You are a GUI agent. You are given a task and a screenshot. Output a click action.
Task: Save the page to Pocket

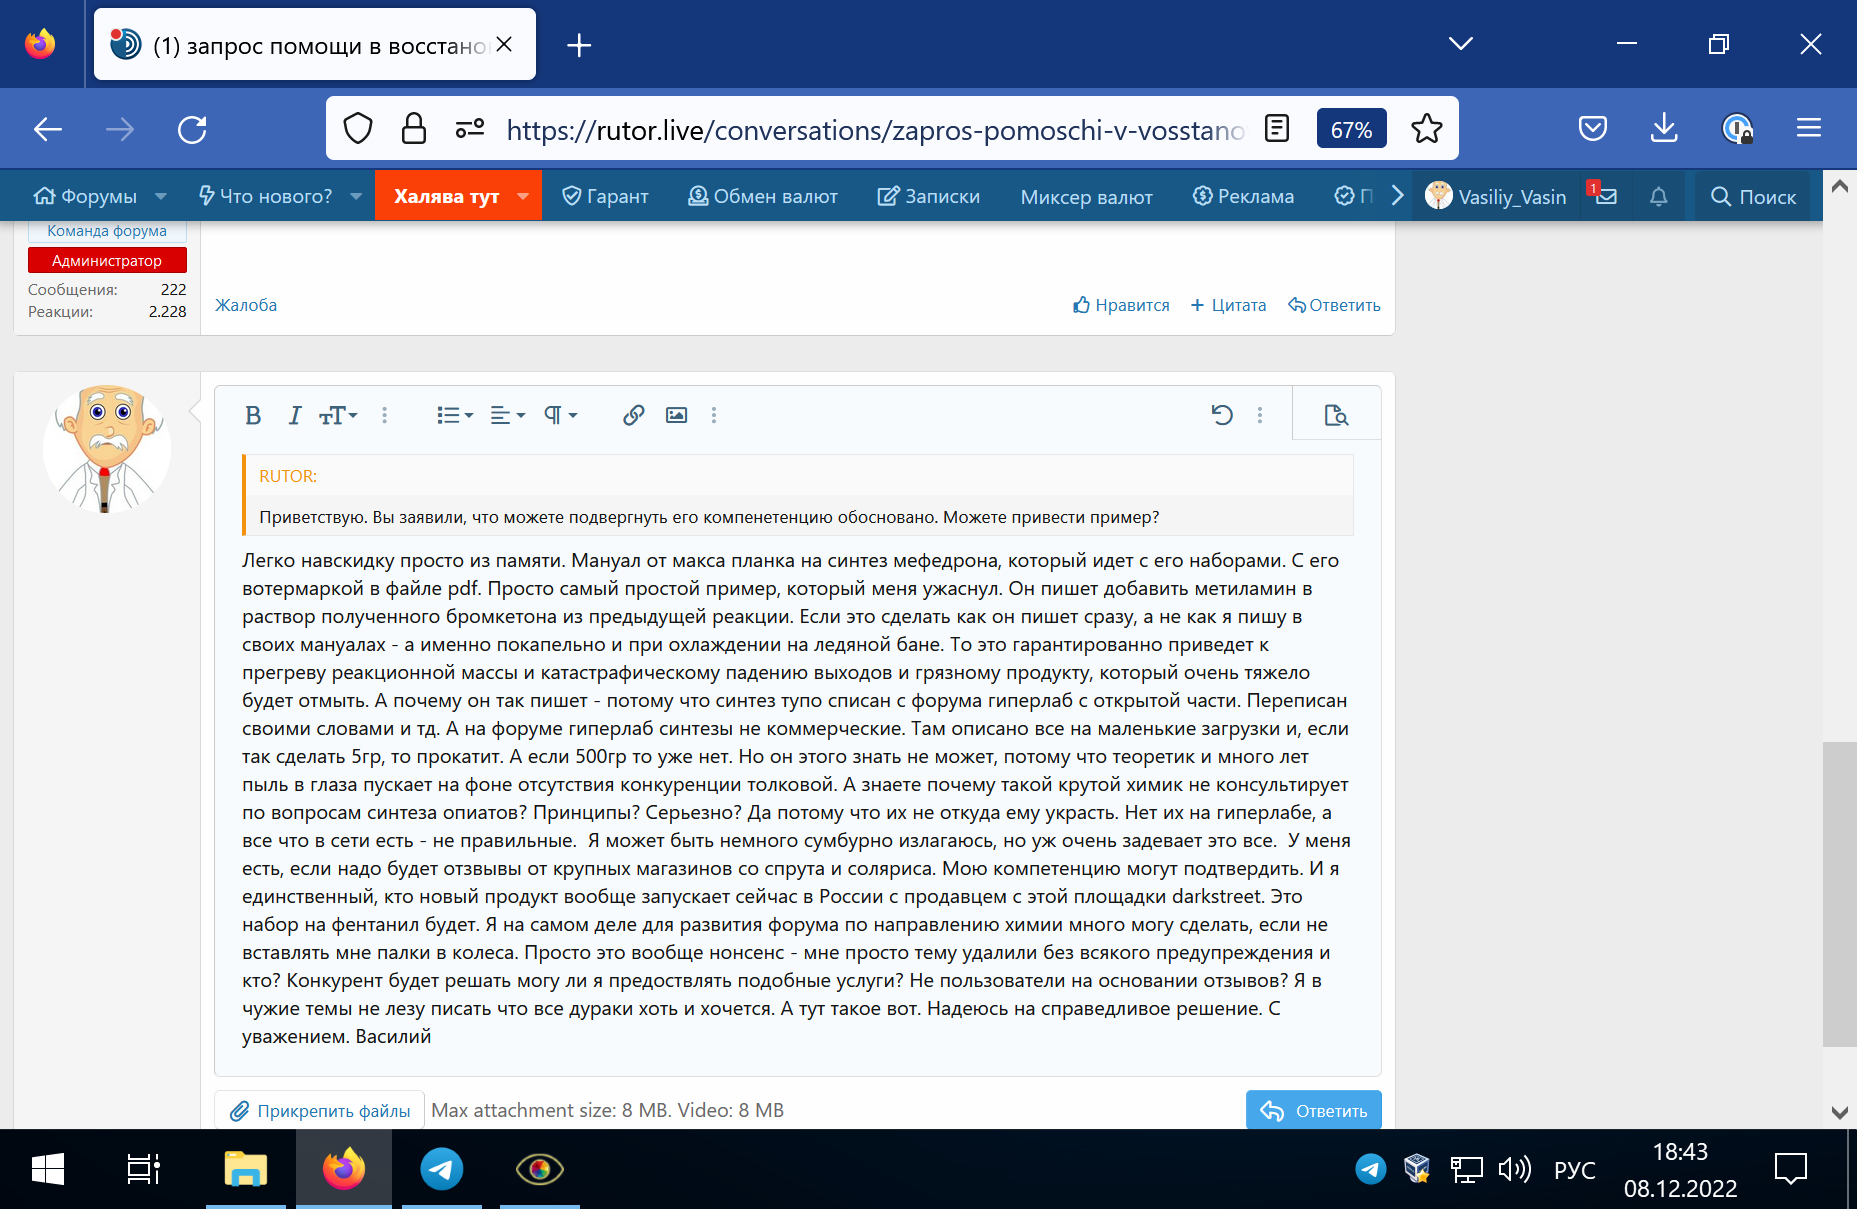click(1593, 129)
